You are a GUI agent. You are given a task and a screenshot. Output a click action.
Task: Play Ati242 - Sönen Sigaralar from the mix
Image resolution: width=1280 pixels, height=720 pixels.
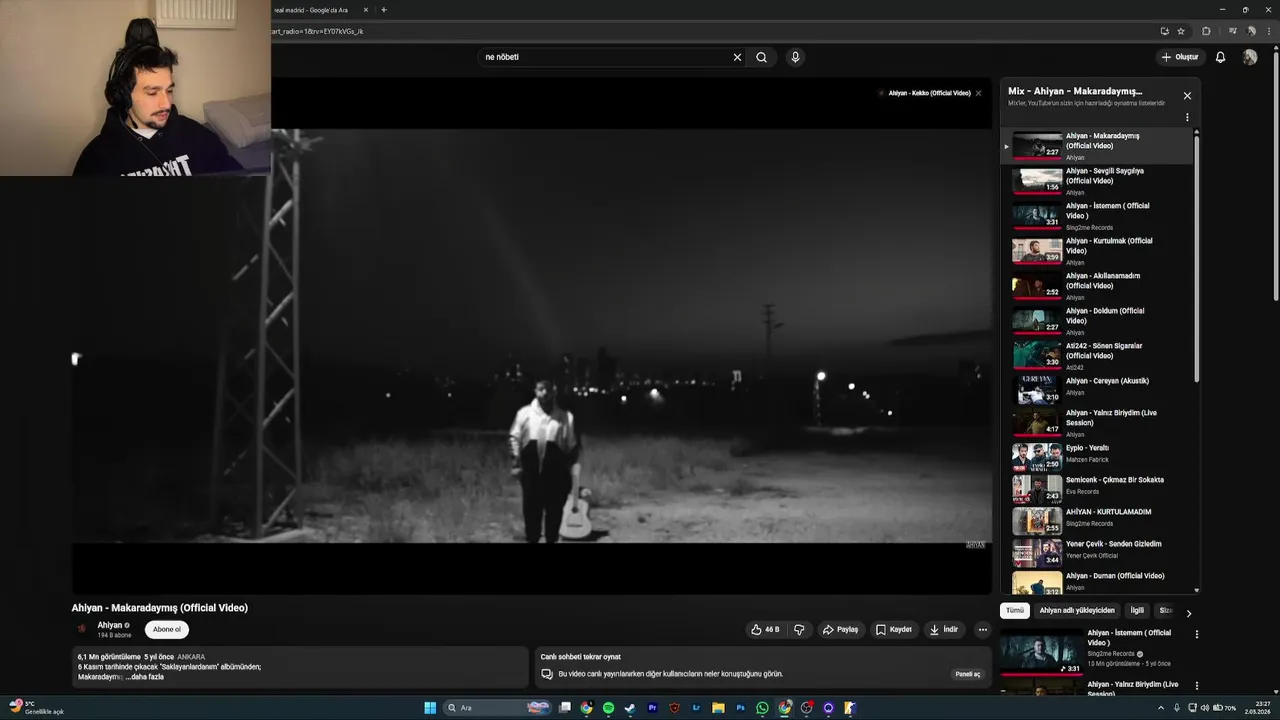tap(1097, 356)
